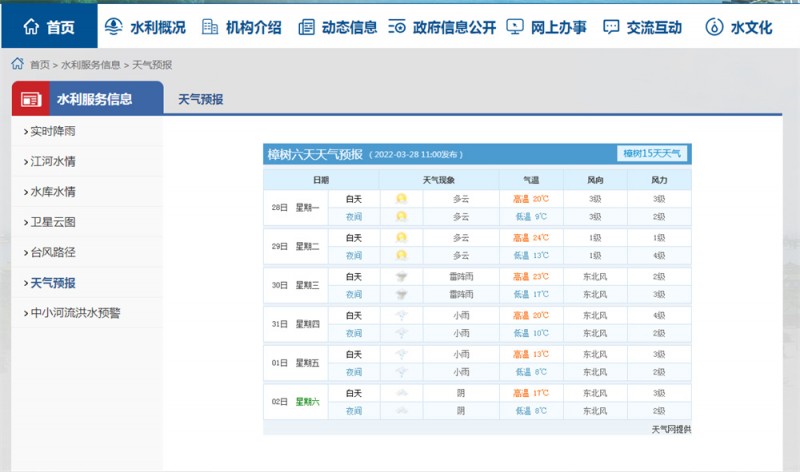
Task: Click the 30日 daytime thunderstorm icon
Action: (x=402, y=277)
